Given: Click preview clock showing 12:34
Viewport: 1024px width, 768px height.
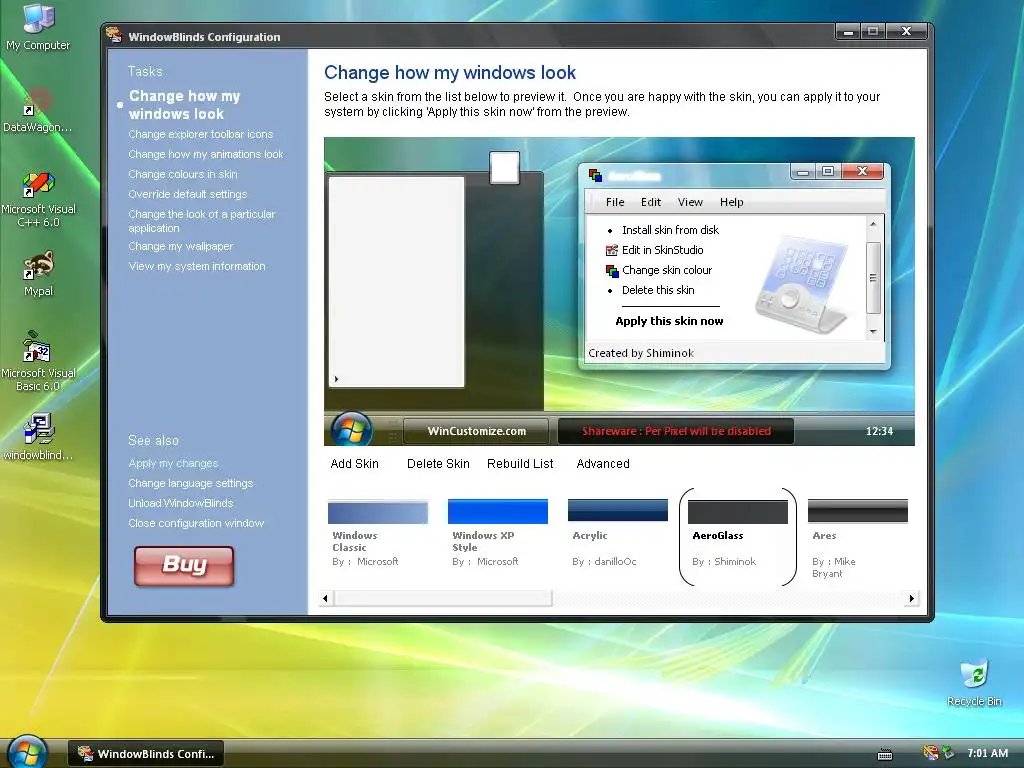Looking at the screenshot, I should pyautogui.click(x=879, y=431).
